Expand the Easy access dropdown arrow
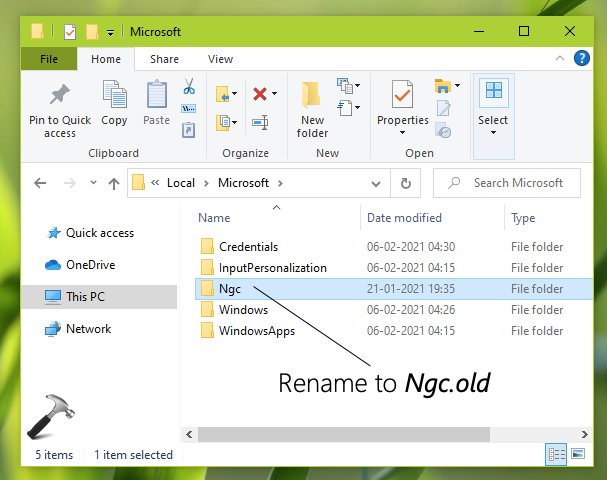The height and width of the screenshot is (480, 607). pyautogui.click(x=357, y=108)
